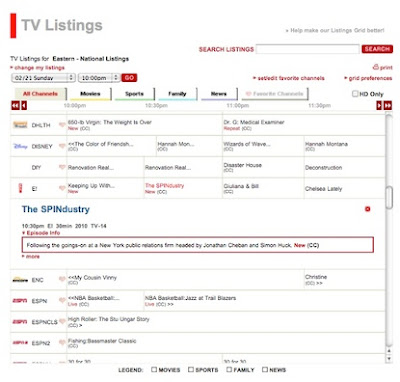Click the search listings text field
Viewport: 400px width, 382px height.
coord(308,49)
